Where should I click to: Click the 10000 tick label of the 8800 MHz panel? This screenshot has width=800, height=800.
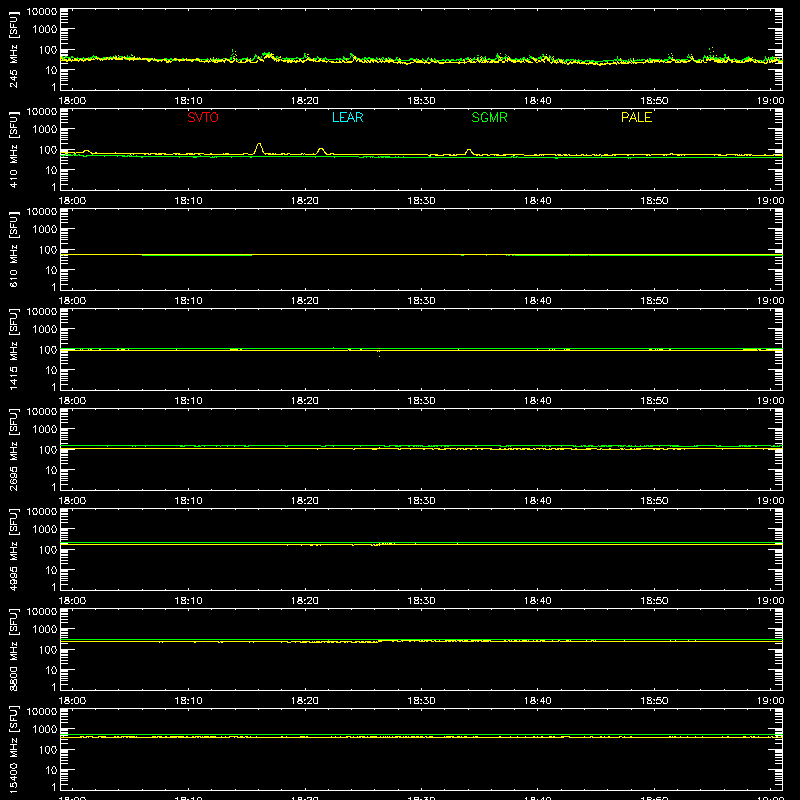point(42,612)
